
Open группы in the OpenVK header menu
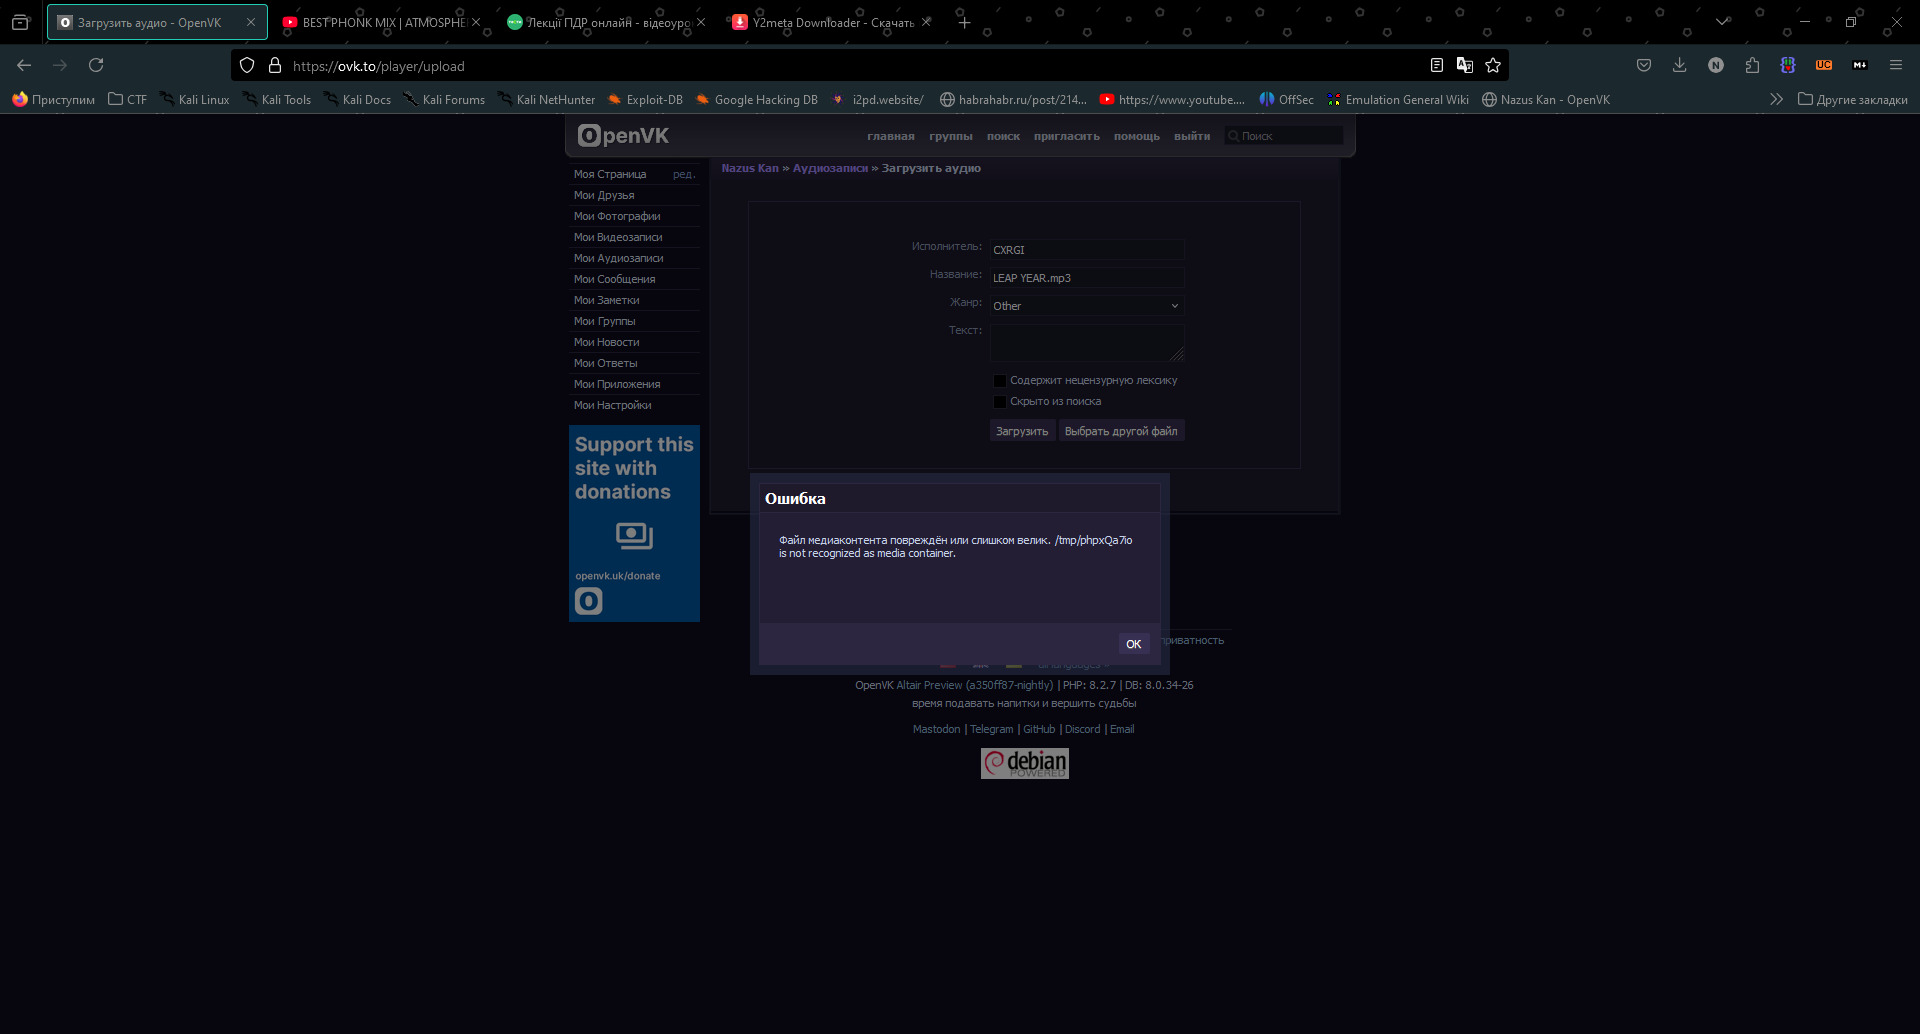950,136
